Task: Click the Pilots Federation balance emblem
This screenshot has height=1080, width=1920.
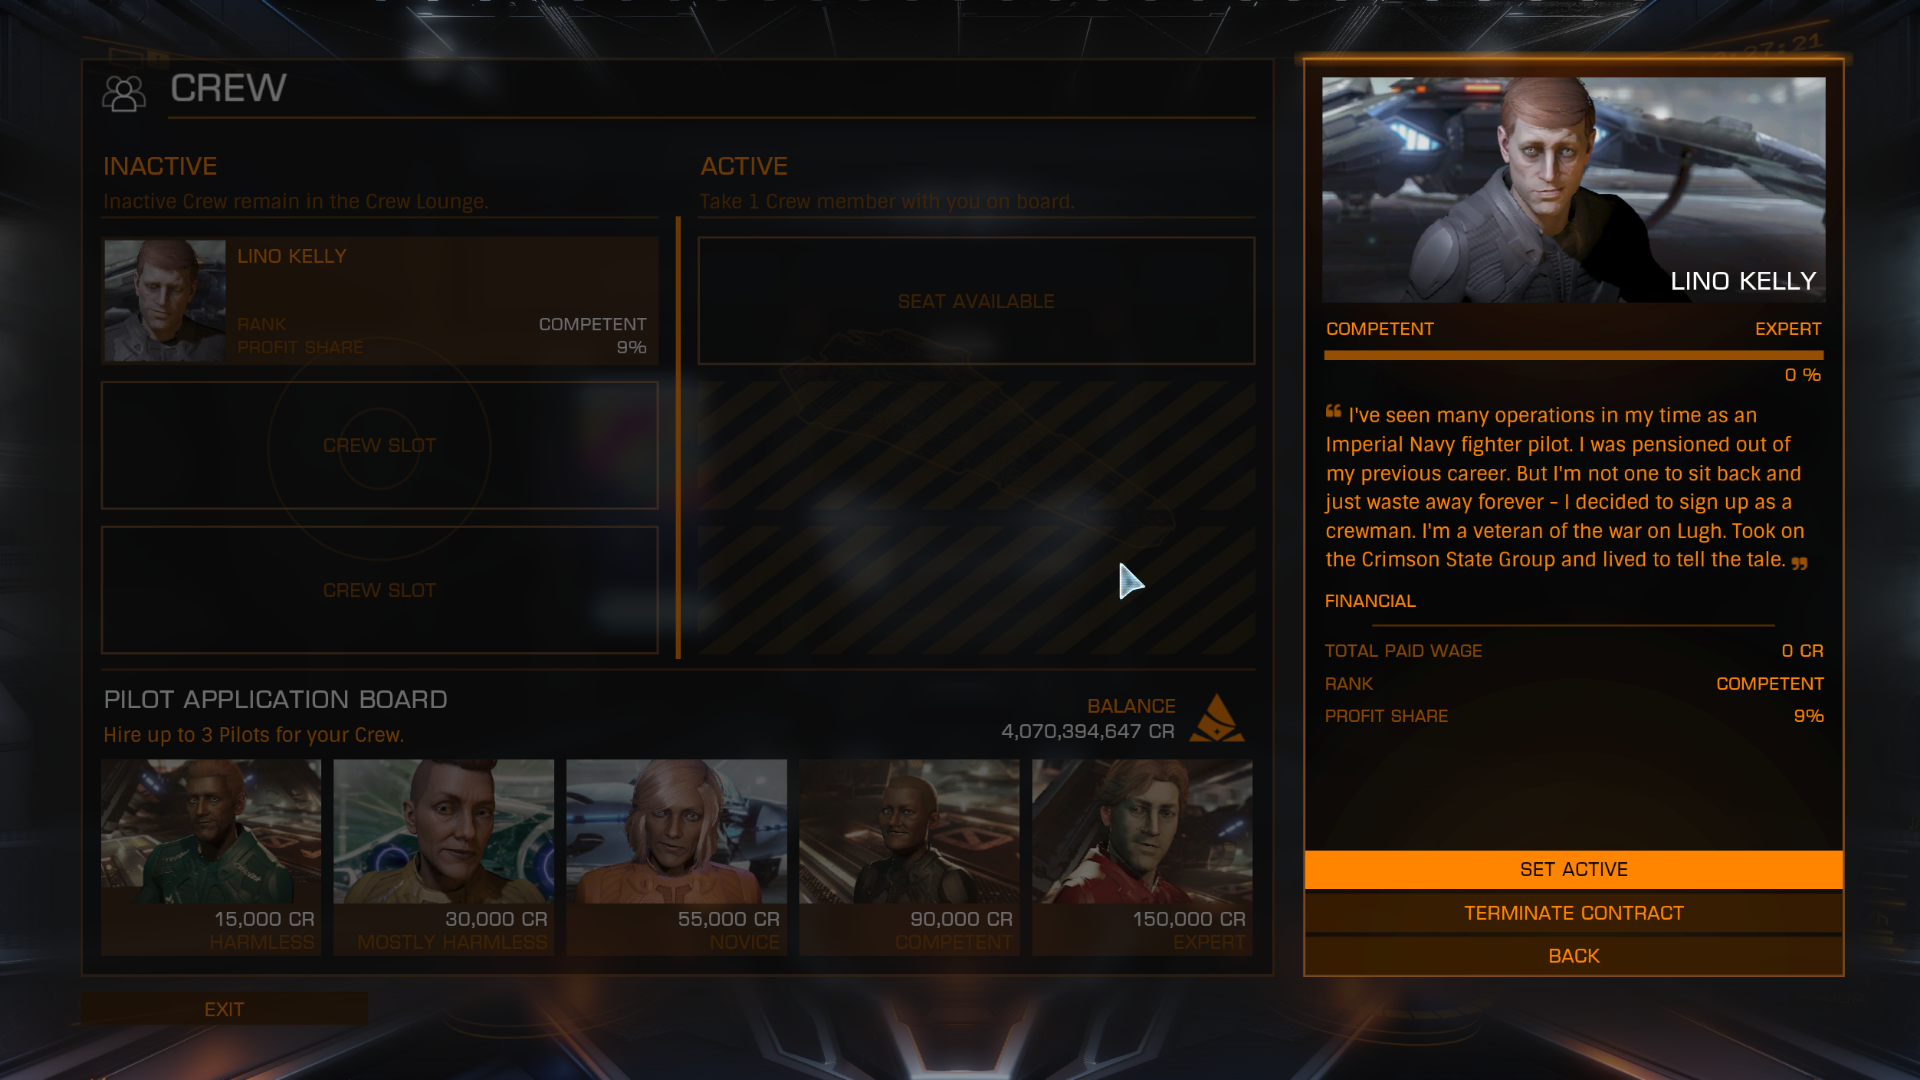Action: pyautogui.click(x=1217, y=718)
